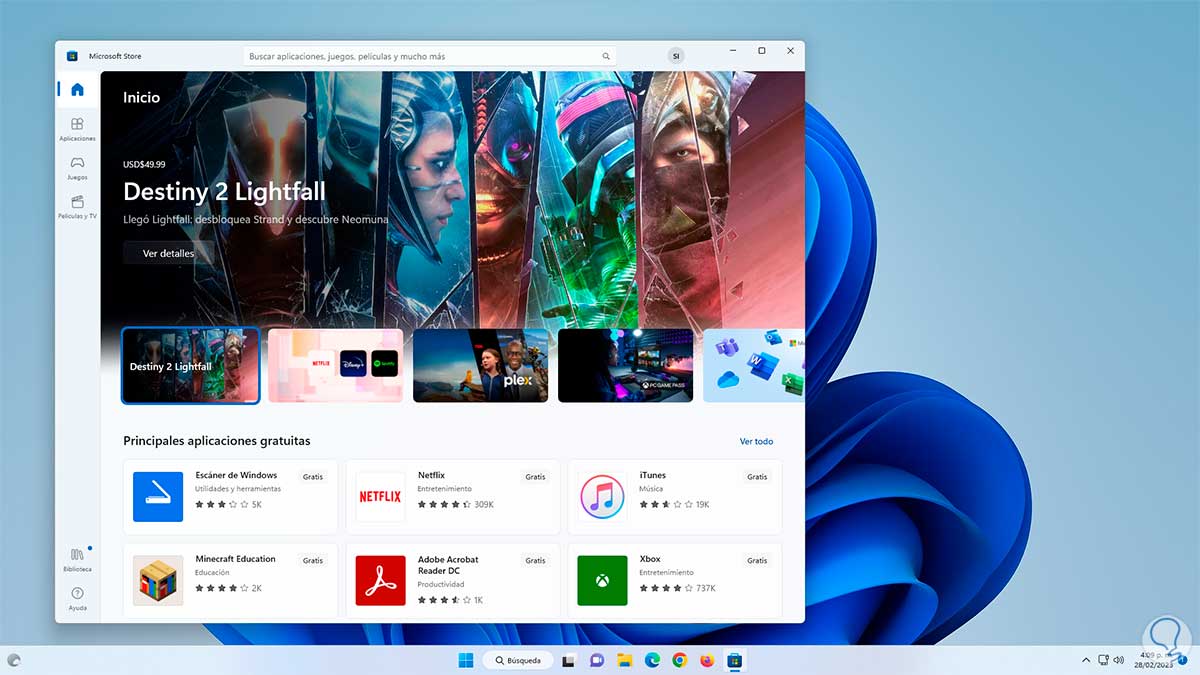Click Escáner de Windows title text

[236, 475]
